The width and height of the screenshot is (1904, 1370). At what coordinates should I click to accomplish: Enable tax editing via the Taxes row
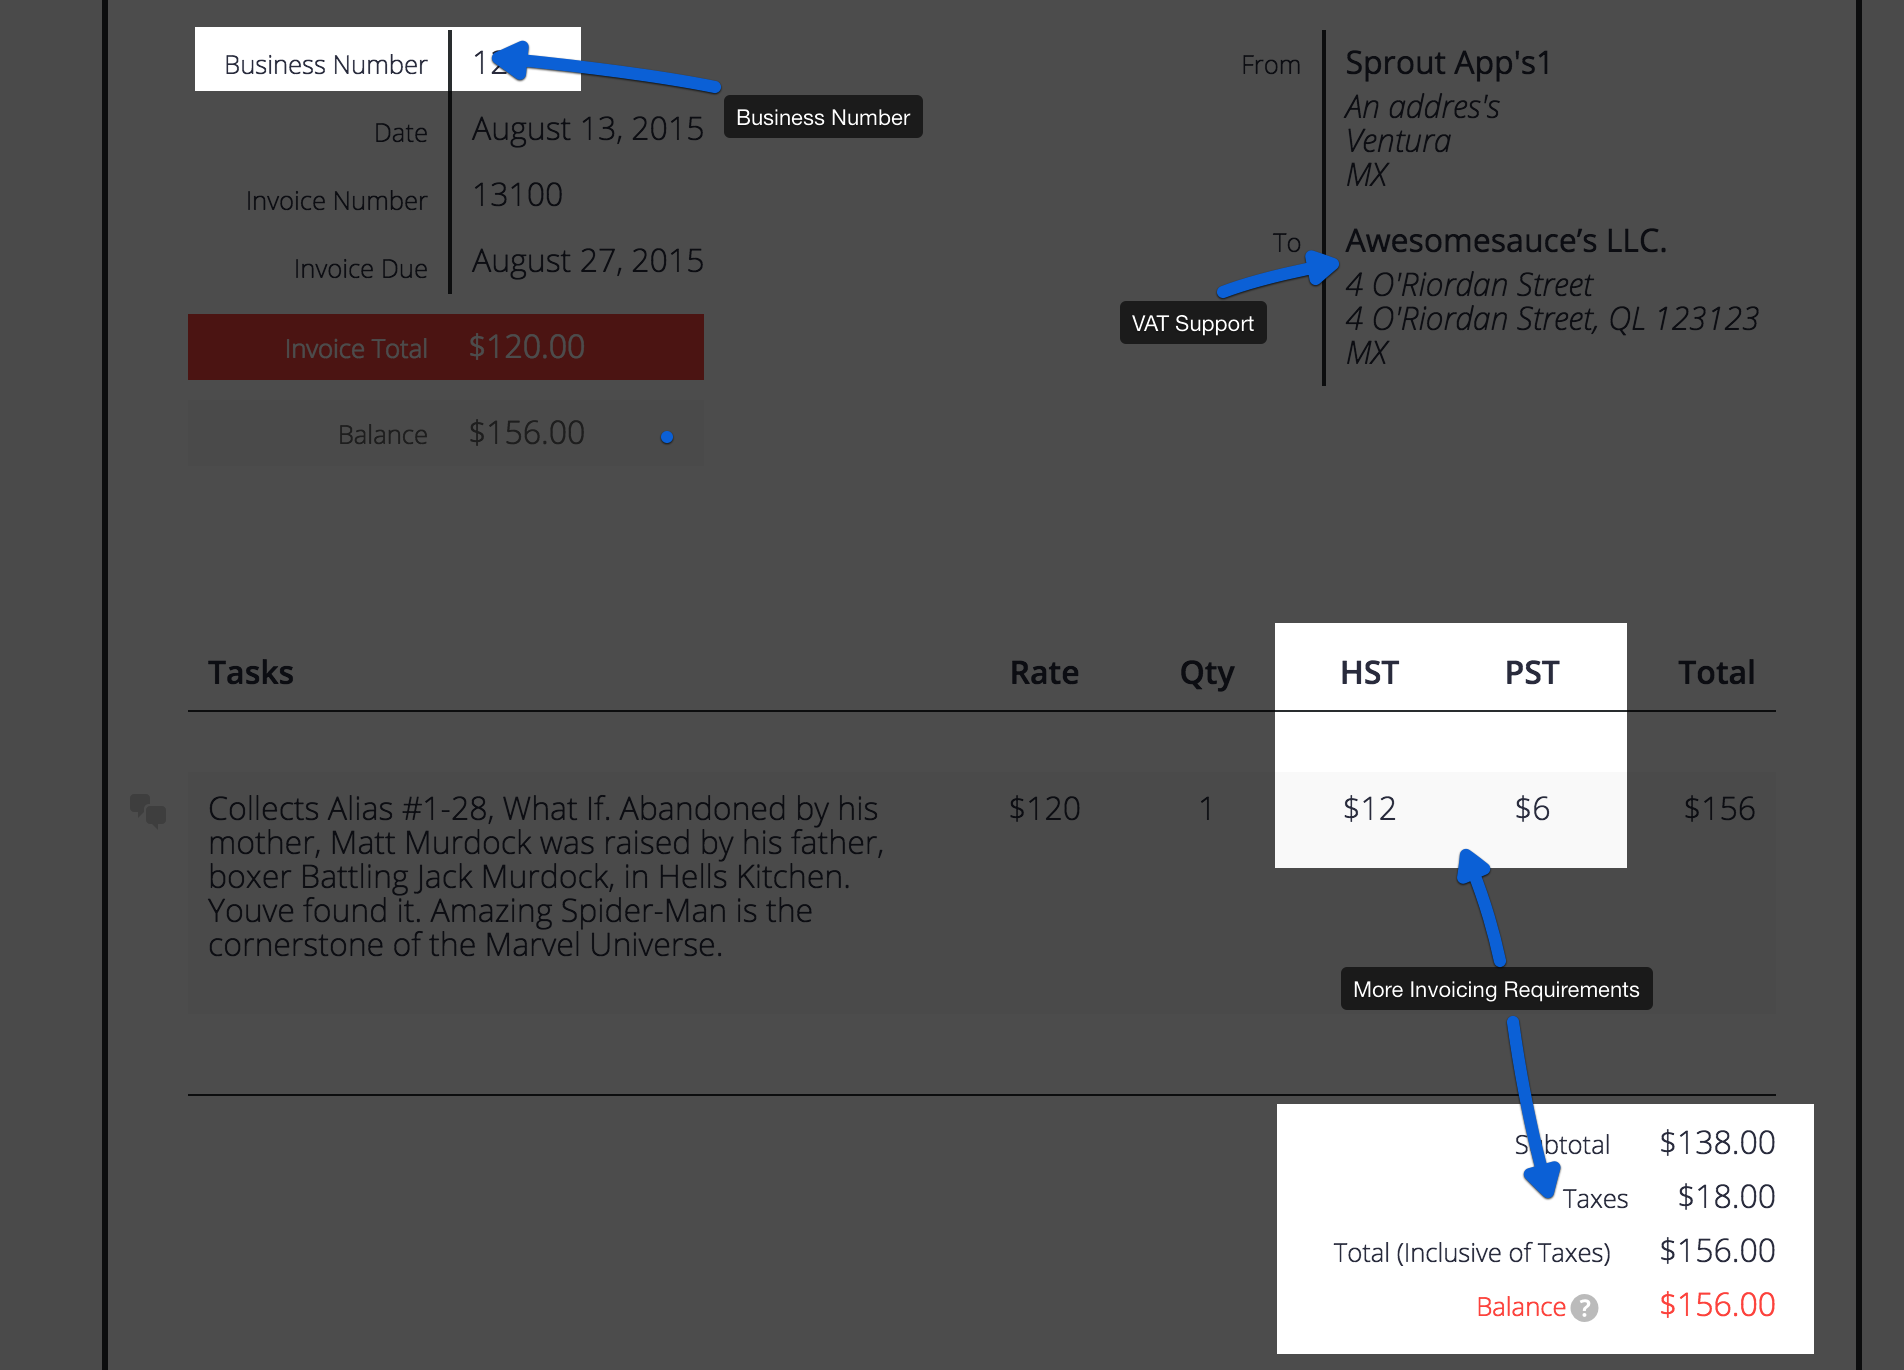point(1596,1197)
